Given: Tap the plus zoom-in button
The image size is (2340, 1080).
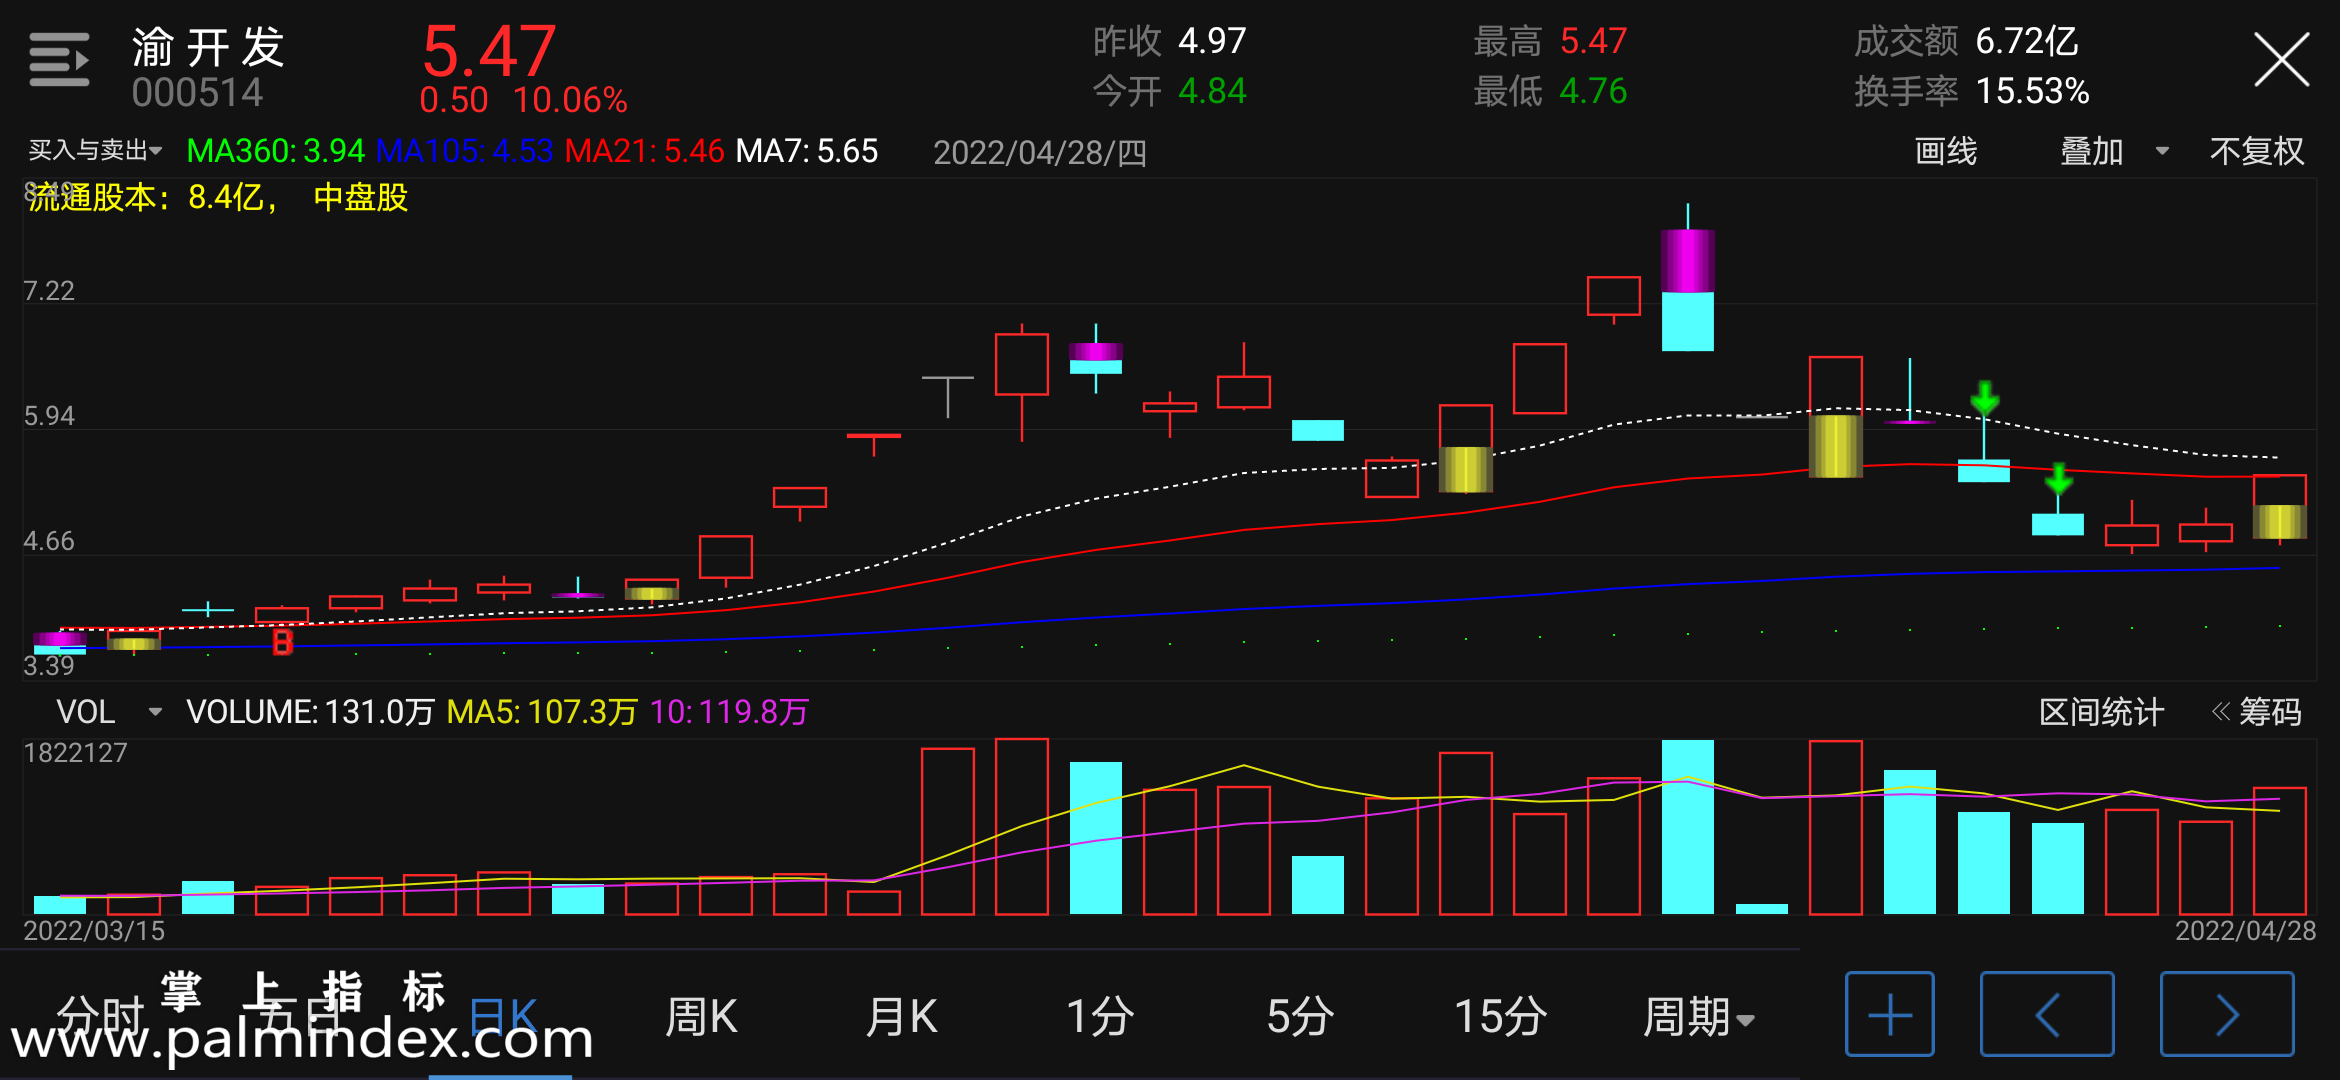Looking at the screenshot, I should pos(1889,1014).
